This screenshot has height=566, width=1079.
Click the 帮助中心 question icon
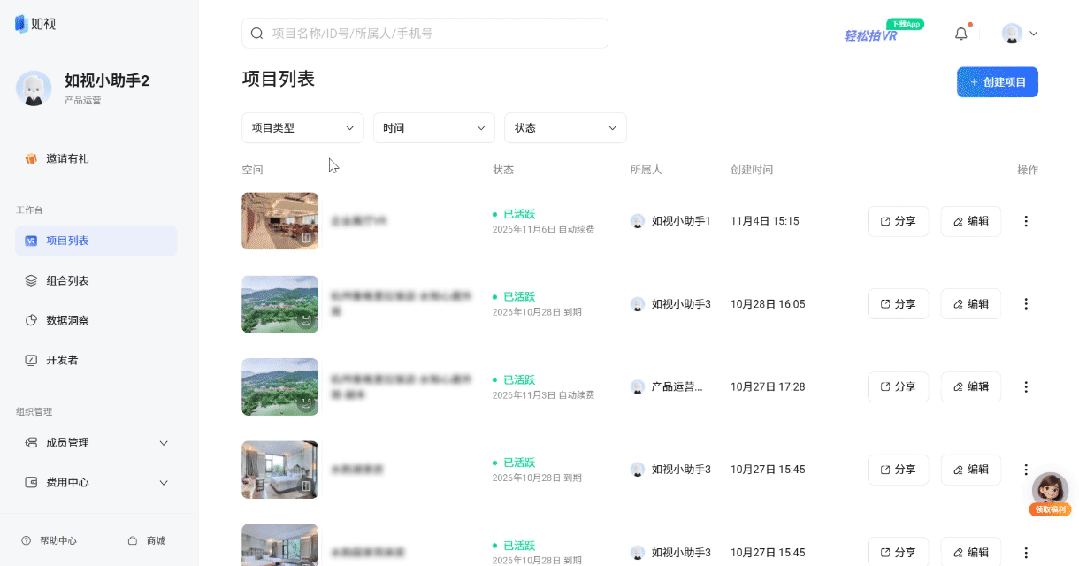click(26, 541)
